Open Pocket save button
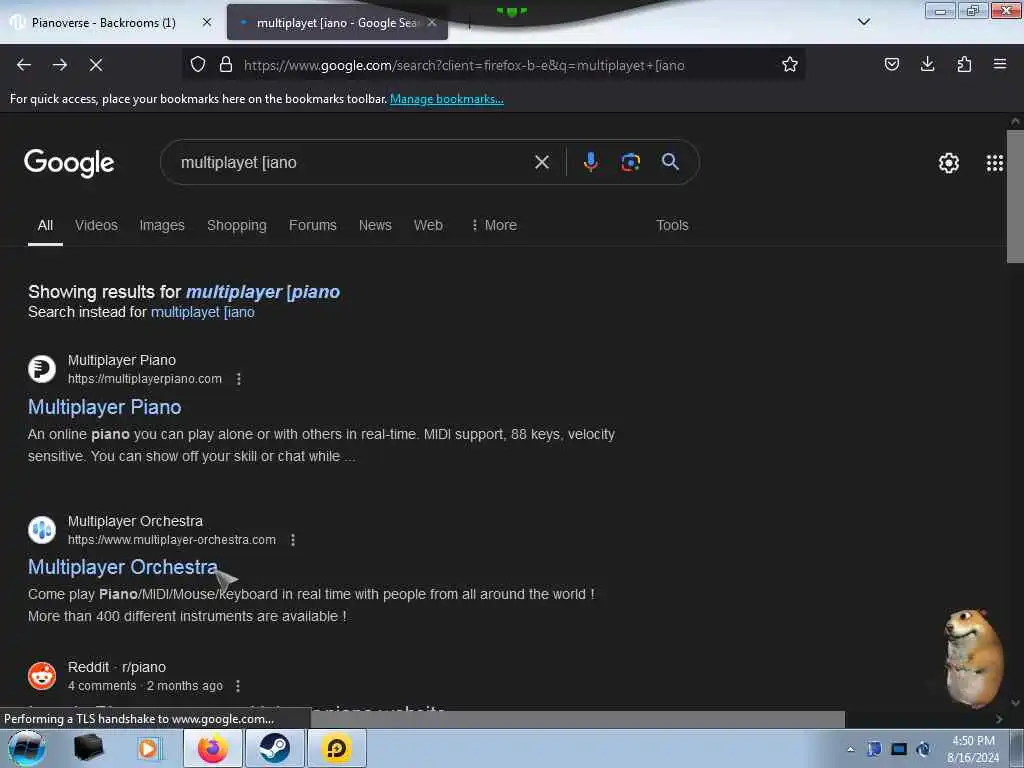 (891, 65)
